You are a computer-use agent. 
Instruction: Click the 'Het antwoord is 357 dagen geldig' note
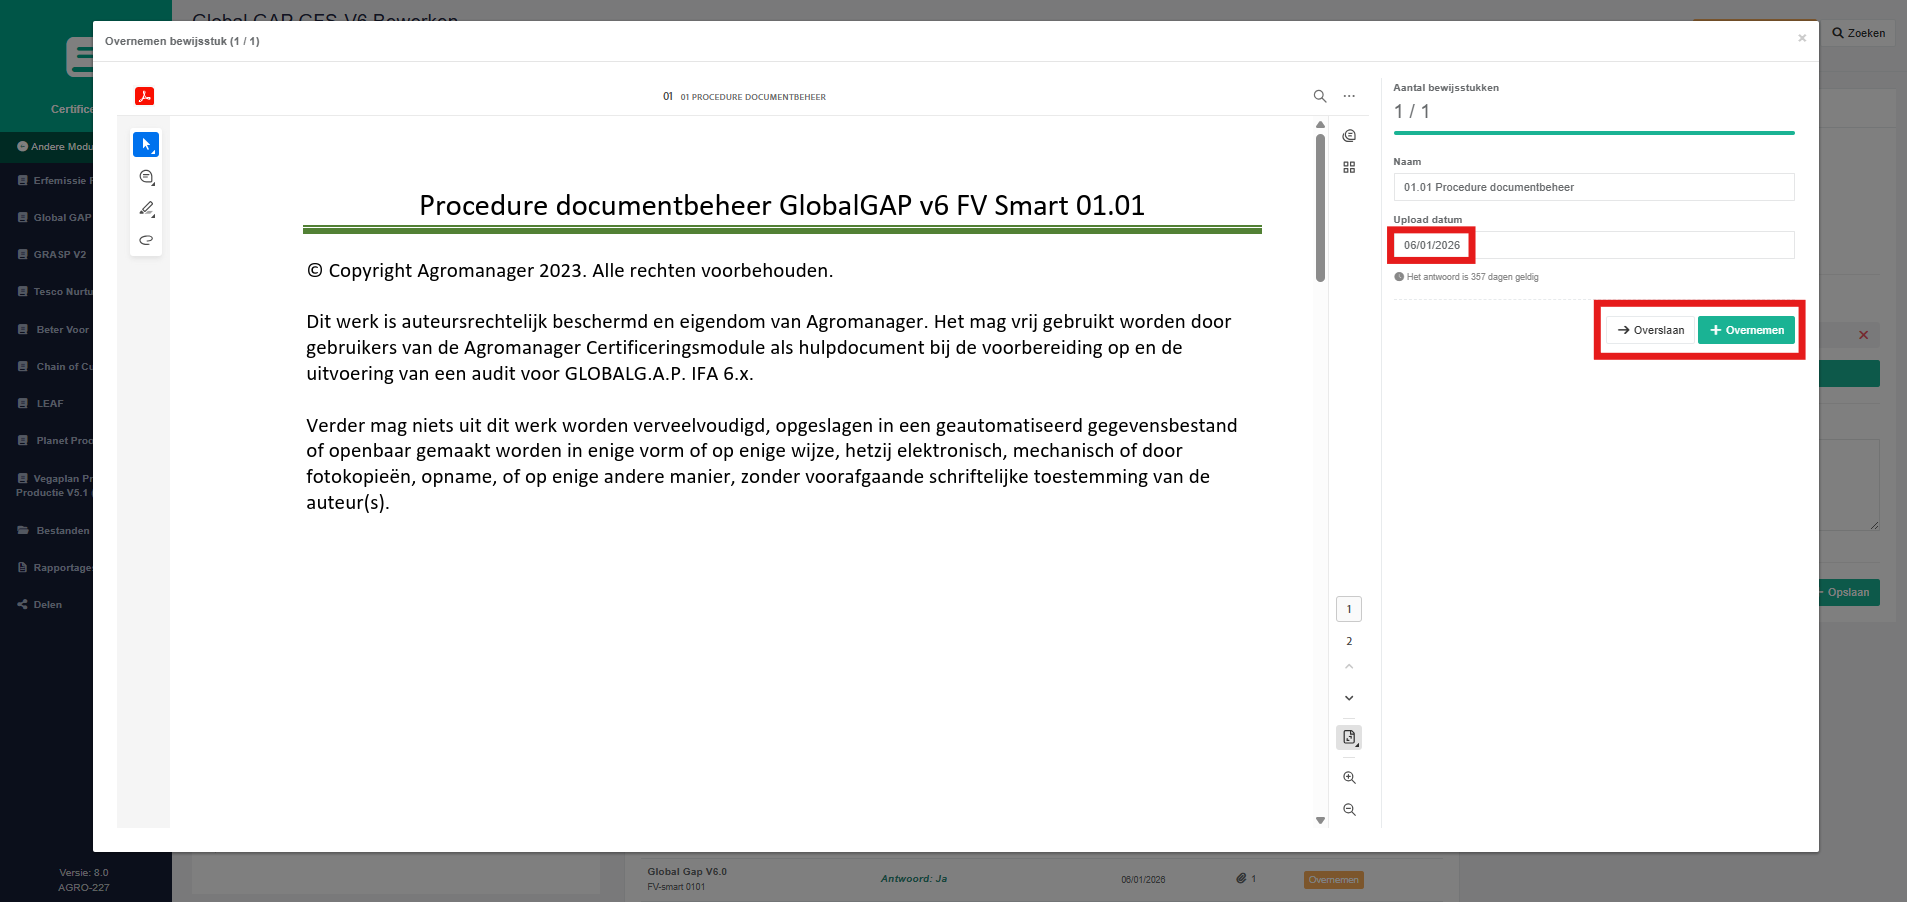pos(1466,277)
